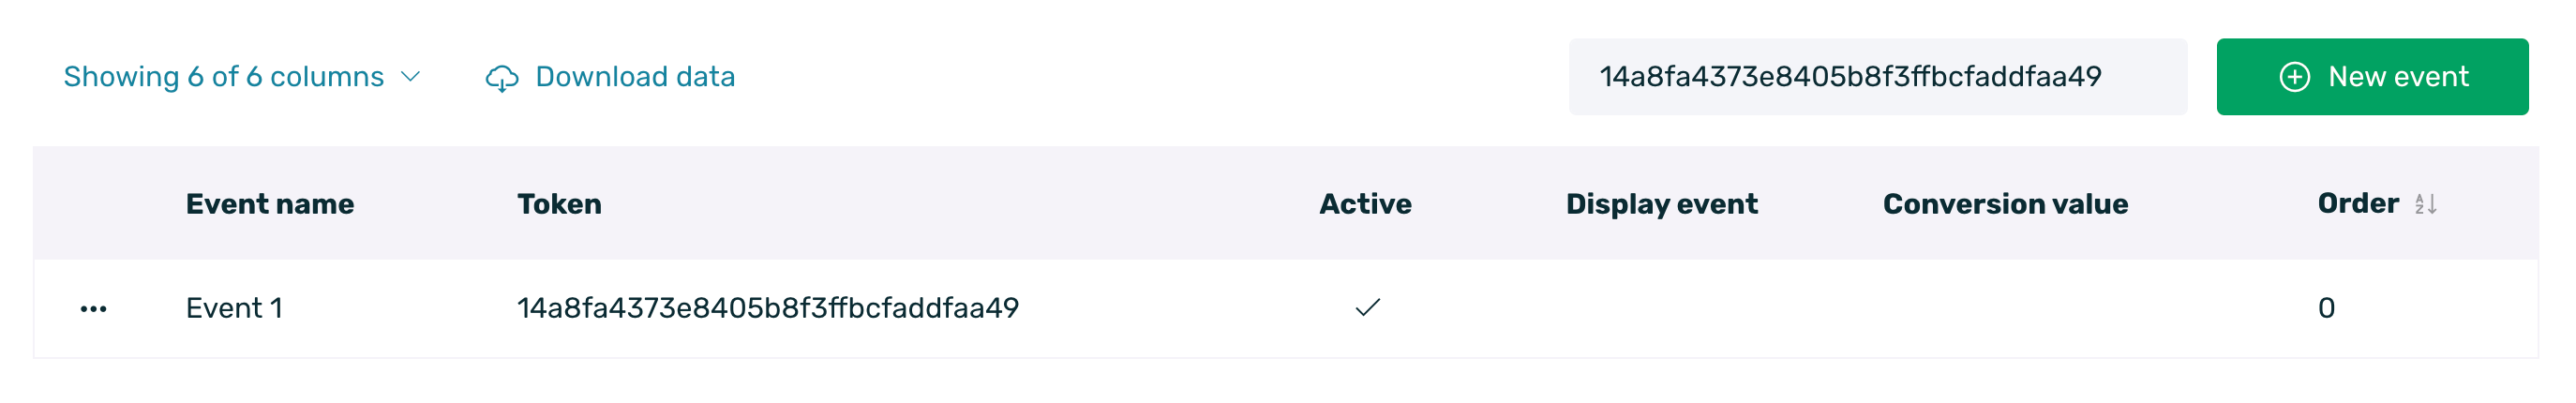Sort by the Order column header
Screen dimensions: 2576x403
(2358, 204)
